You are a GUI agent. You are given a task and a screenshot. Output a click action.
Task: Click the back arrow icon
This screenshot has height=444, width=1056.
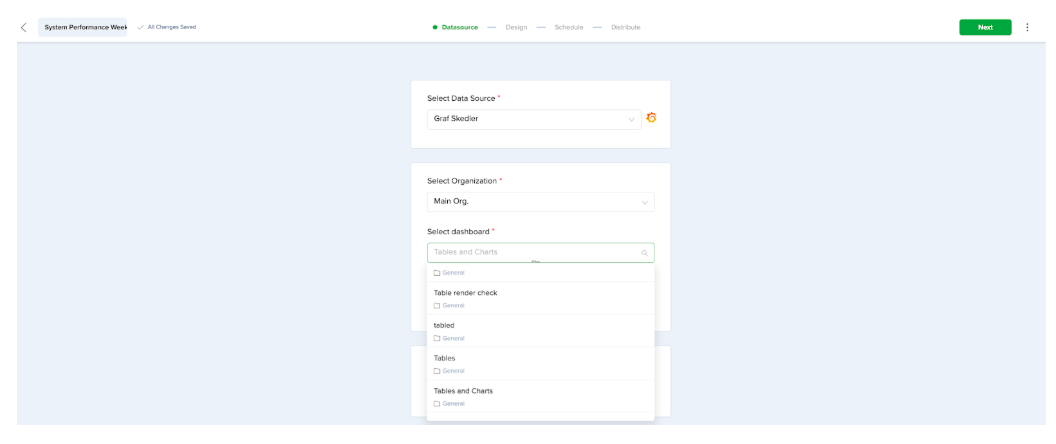pos(23,27)
